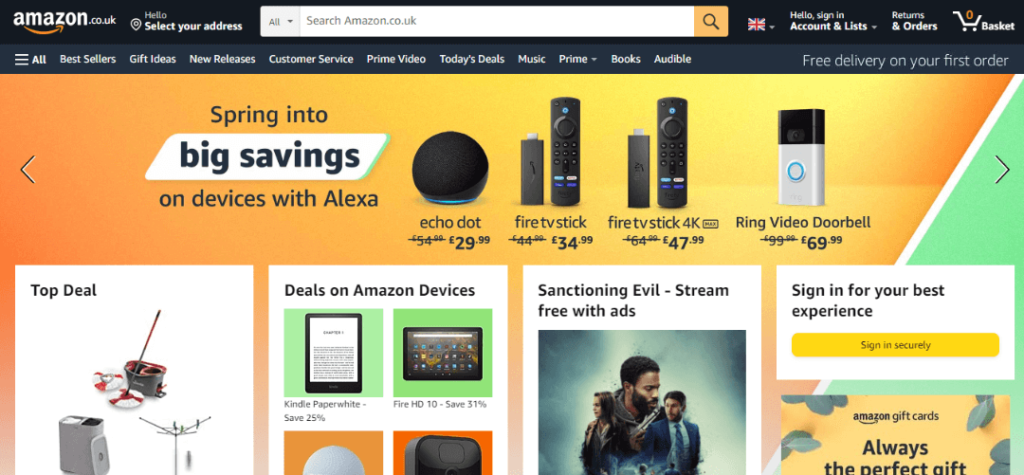Click the Sanctioning Evil movie poster
Image resolution: width=1024 pixels, height=475 pixels.
tap(642, 402)
